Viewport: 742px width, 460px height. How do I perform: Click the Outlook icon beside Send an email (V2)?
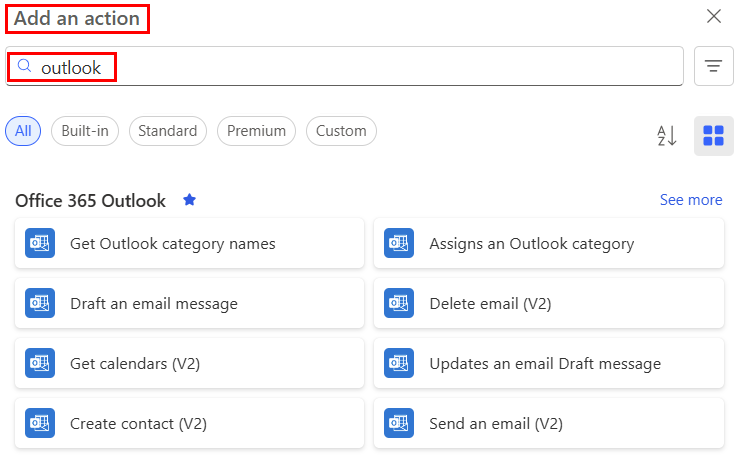399,423
